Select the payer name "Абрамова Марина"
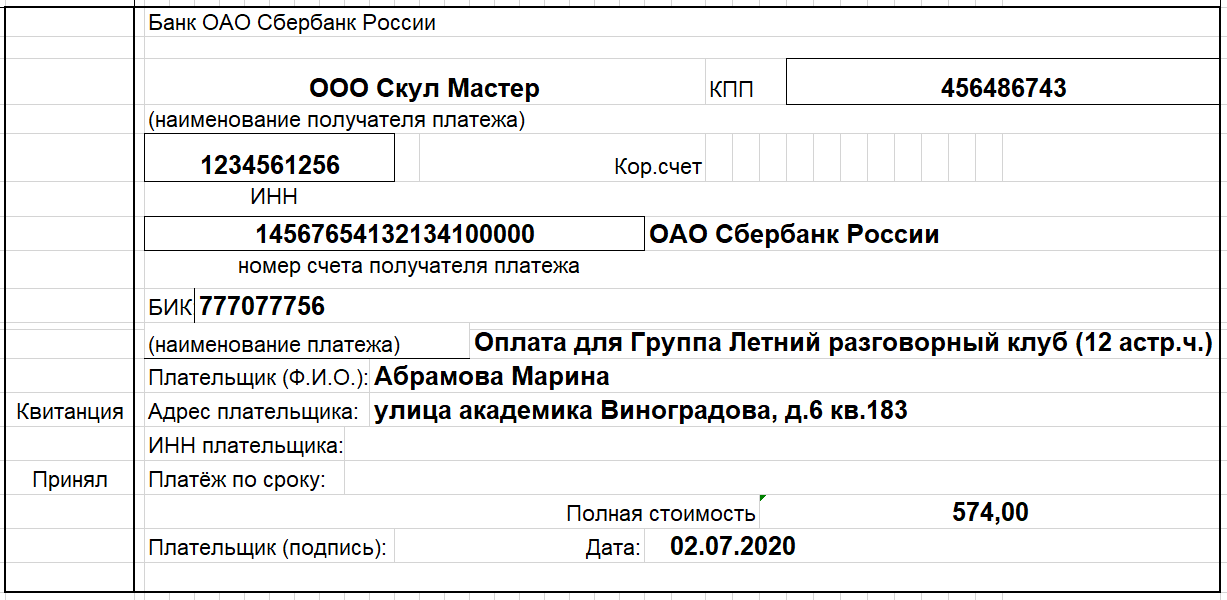This screenshot has height=600, width=1227. click(492, 377)
